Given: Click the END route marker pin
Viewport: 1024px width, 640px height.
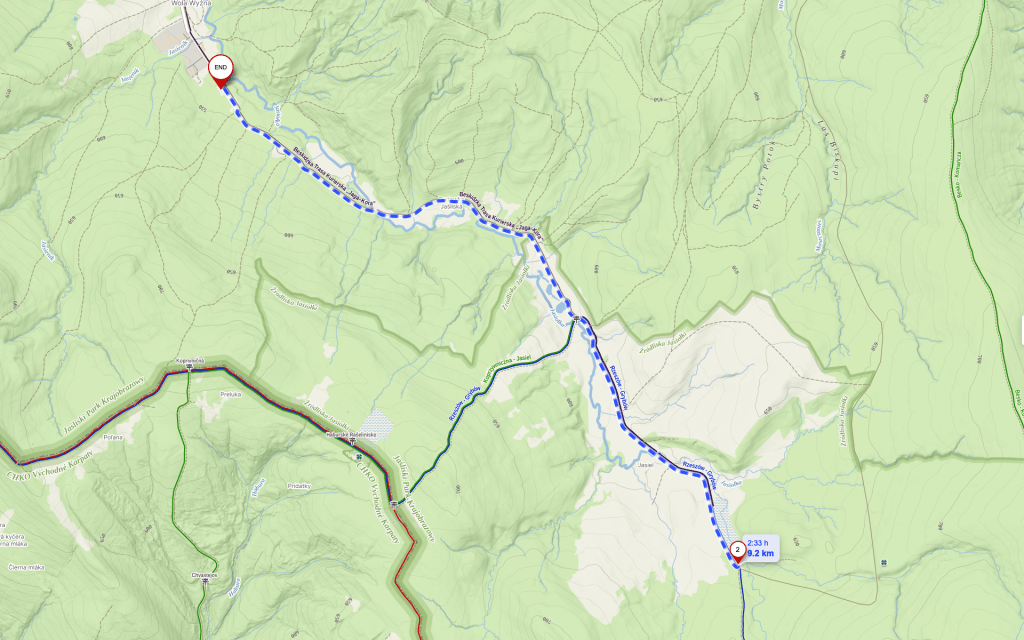Looking at the screenshot, I should (x=221, y=71).
